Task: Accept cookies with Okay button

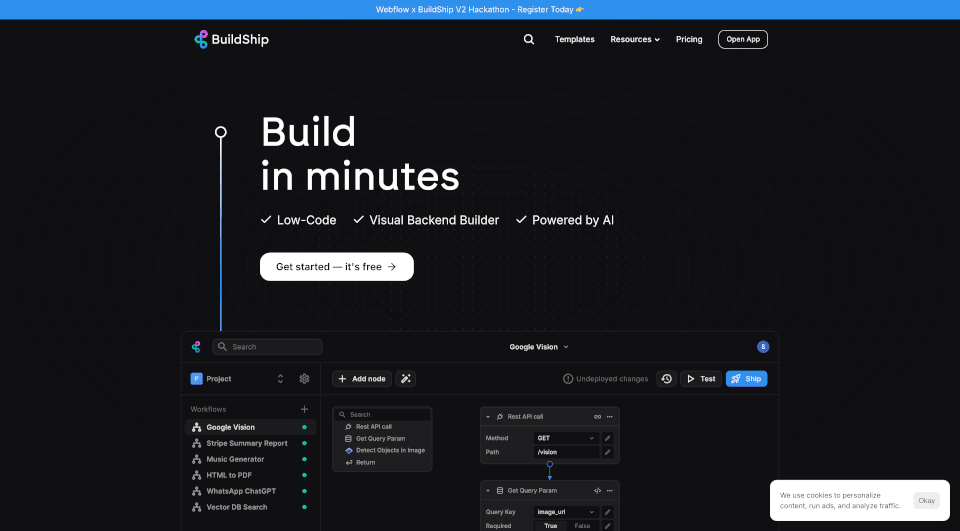Action: pyautogui.click(x=926, y=500)
